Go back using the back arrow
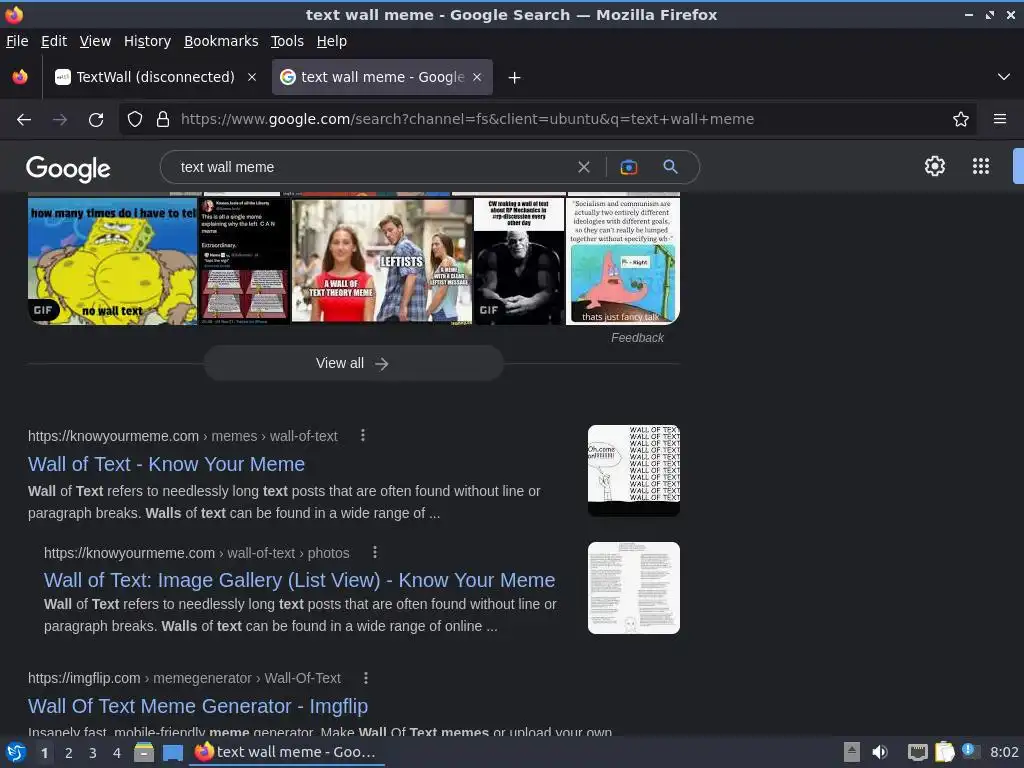 pos(24,120)
